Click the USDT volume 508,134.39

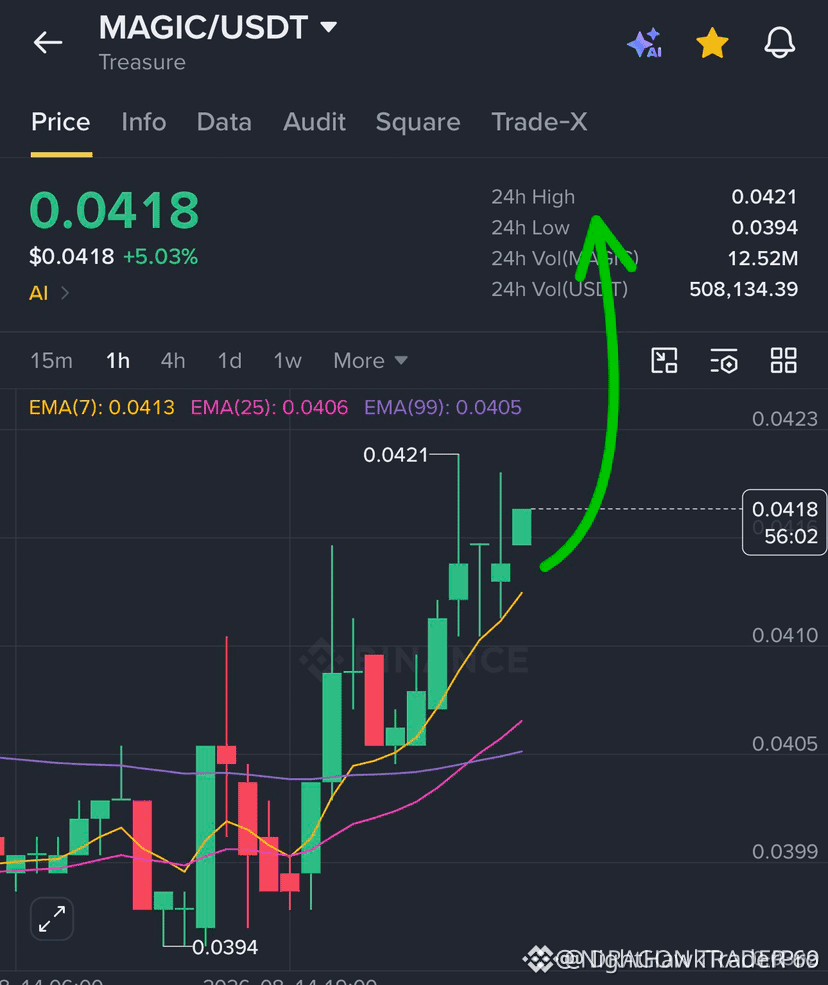(744, 289)
